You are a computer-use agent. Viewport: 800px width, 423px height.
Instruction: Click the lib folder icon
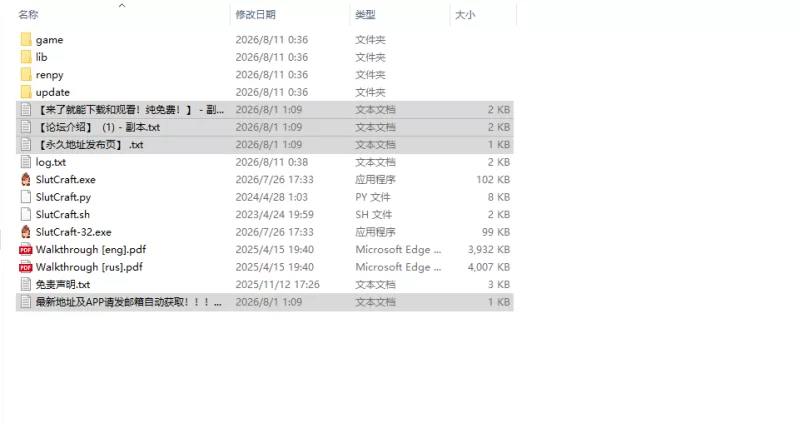pyautogui.click(x=26, y=57)
